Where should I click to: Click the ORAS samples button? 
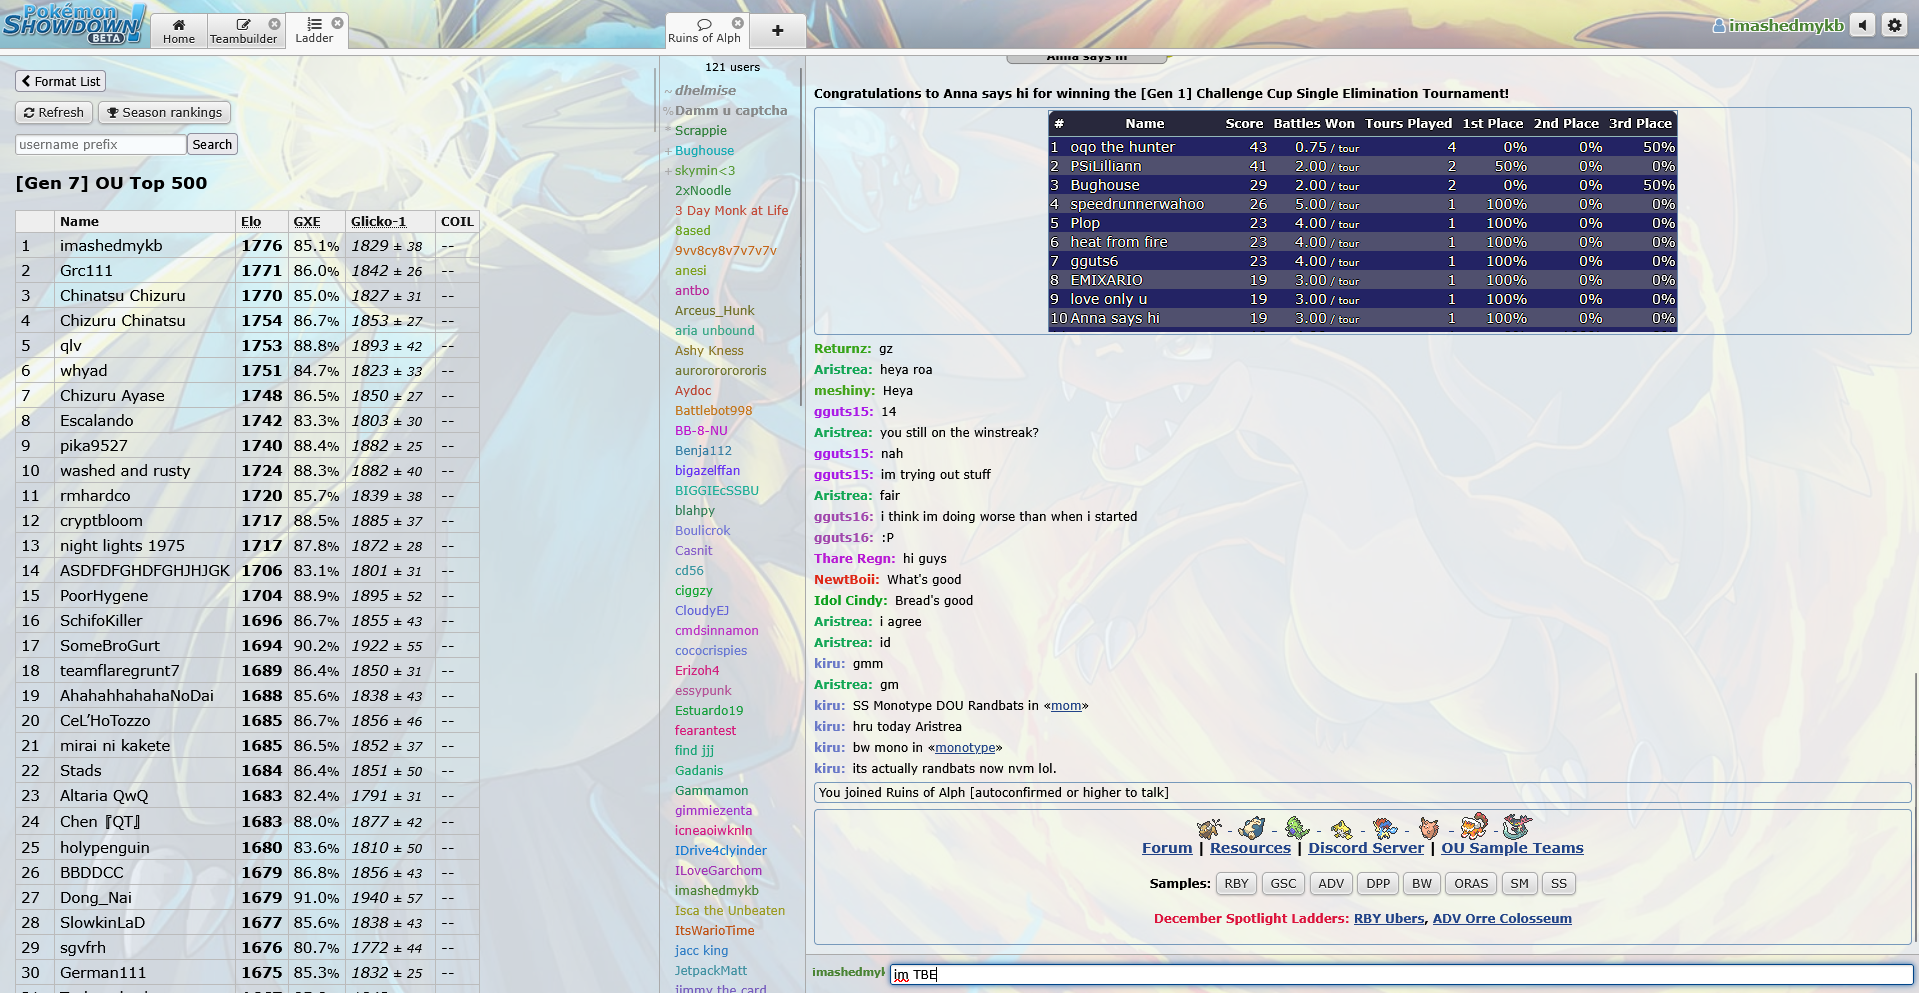[1470, 884]
